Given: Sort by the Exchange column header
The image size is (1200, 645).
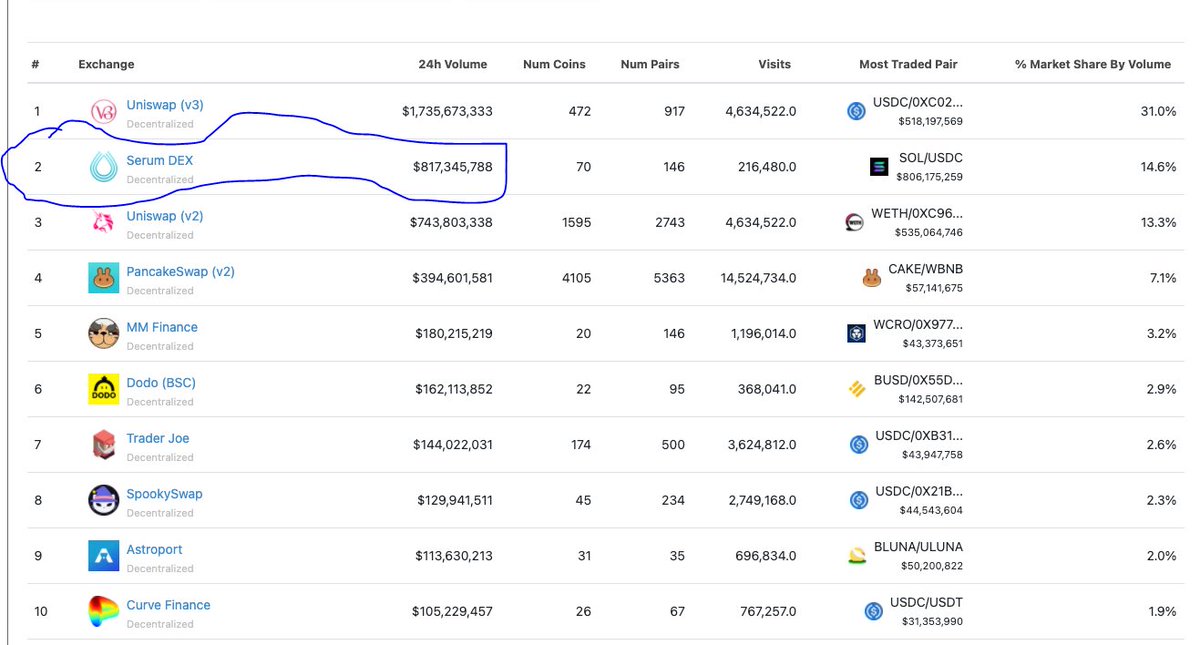Looking at the screenshot, I should pos(106,64).
